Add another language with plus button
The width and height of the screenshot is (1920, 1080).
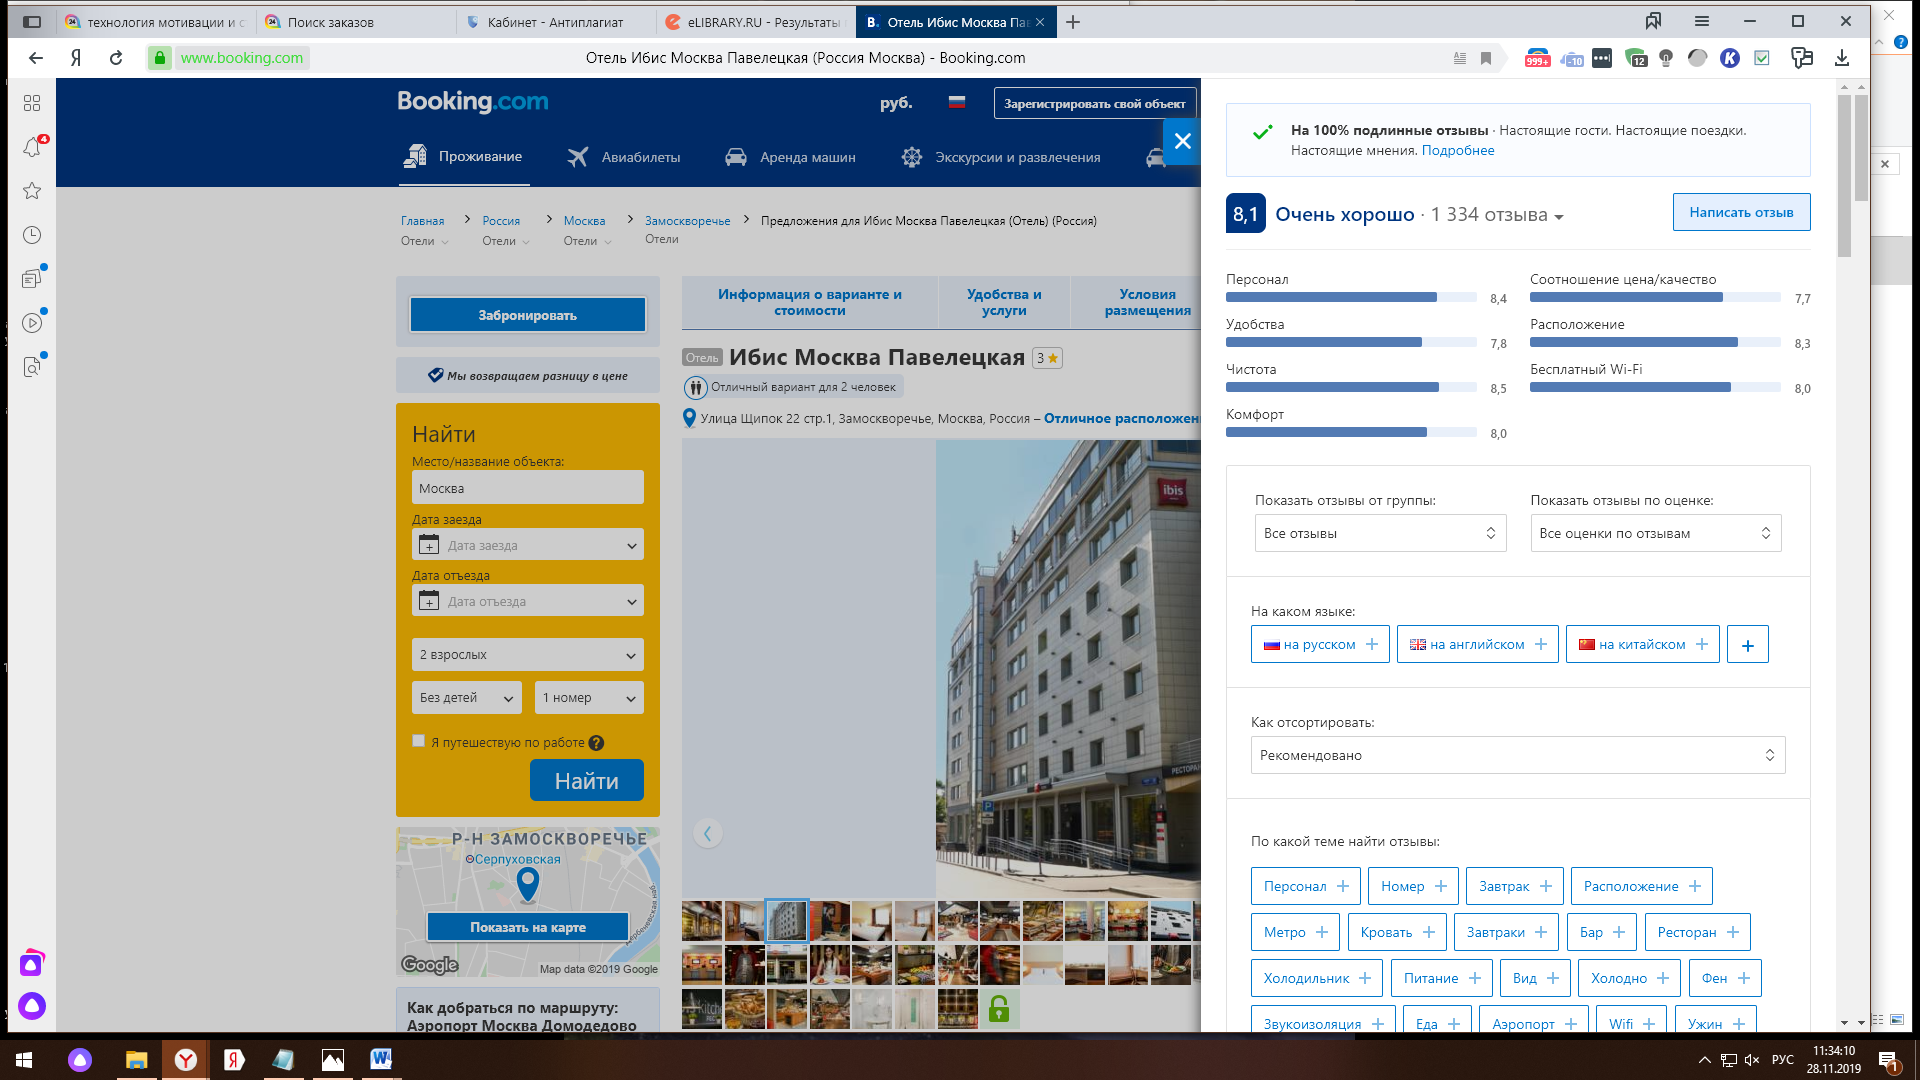(1747, 645)
